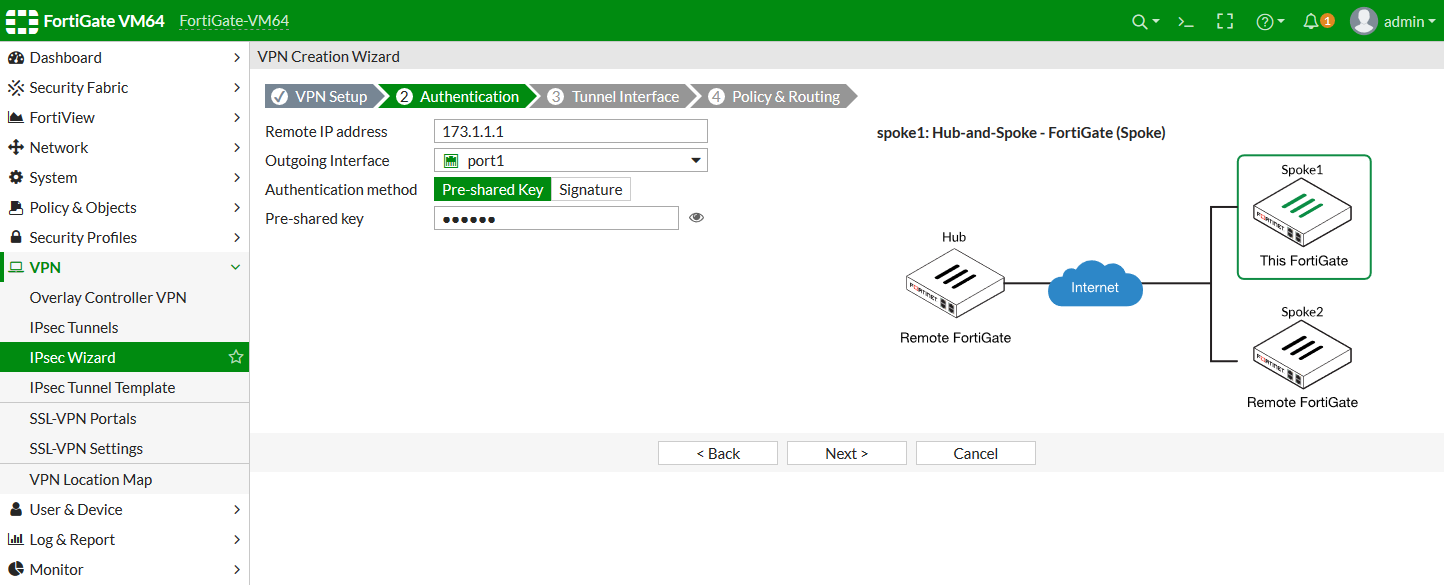Expand the Policy & Objects chevron
This screenshot has height=585, width=1444.
coord(236,208)
